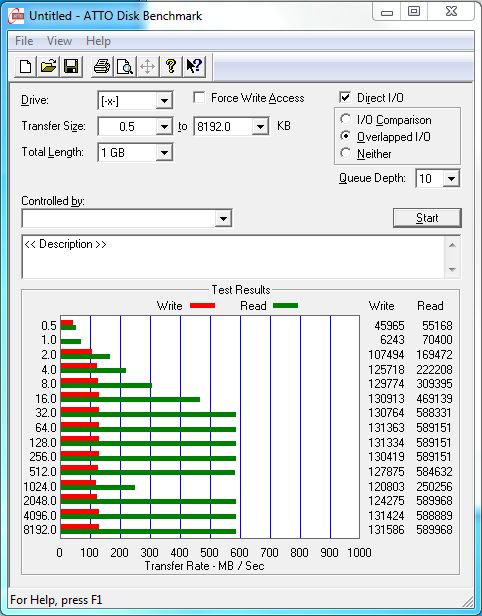Click the read value 309395
The image size is (482, 616).
coord(434,384)
